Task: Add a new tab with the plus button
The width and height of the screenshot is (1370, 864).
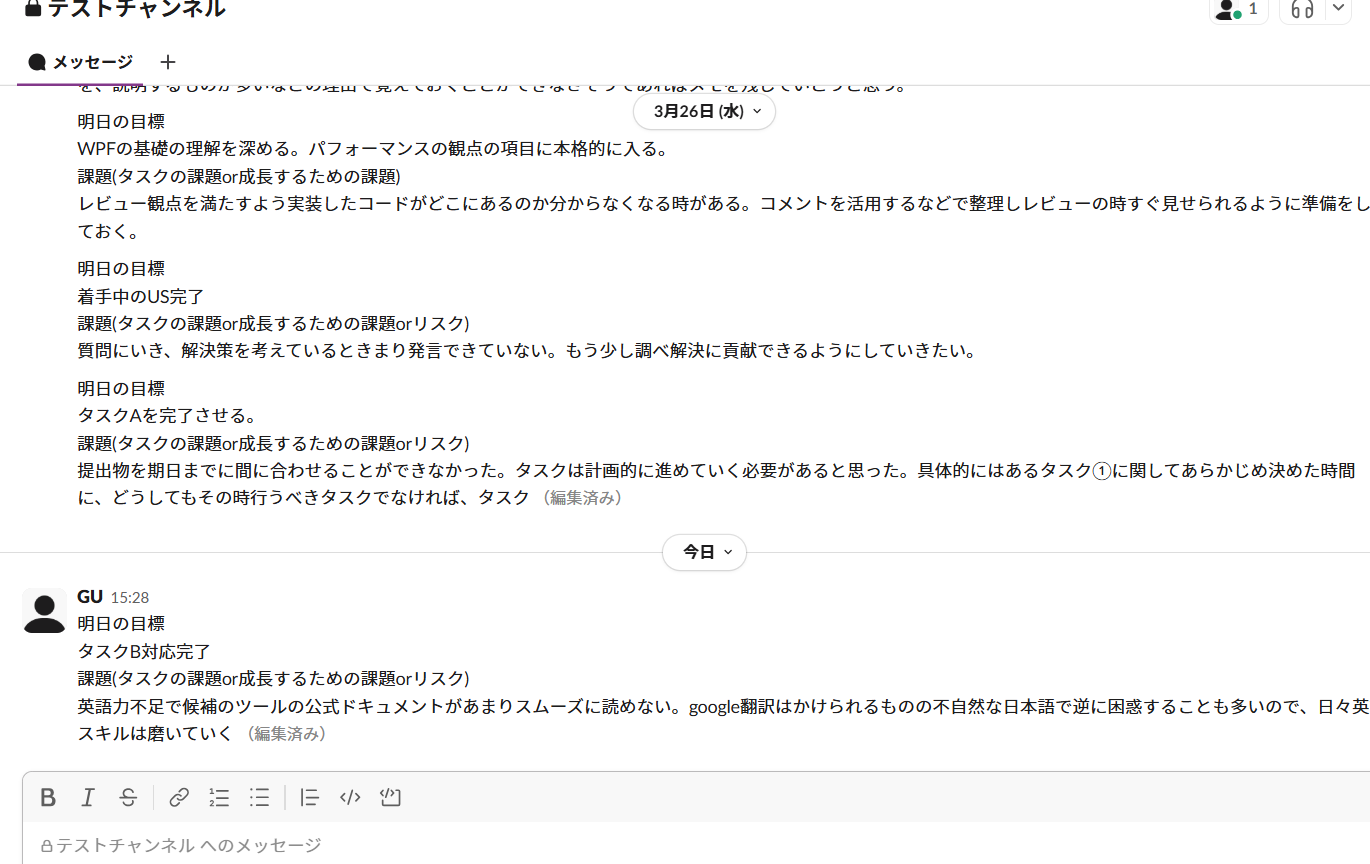Action: pos(167,61)
